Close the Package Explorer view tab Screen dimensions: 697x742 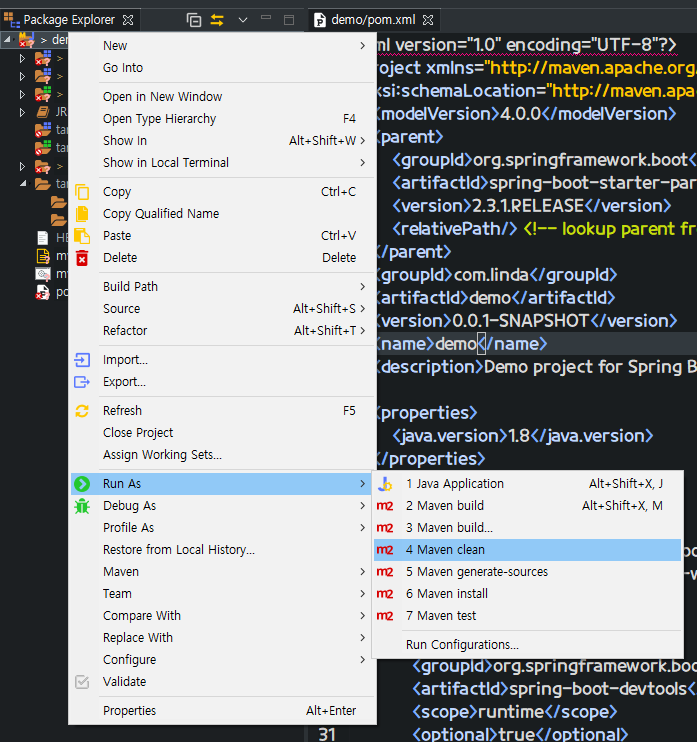[128, 20]
